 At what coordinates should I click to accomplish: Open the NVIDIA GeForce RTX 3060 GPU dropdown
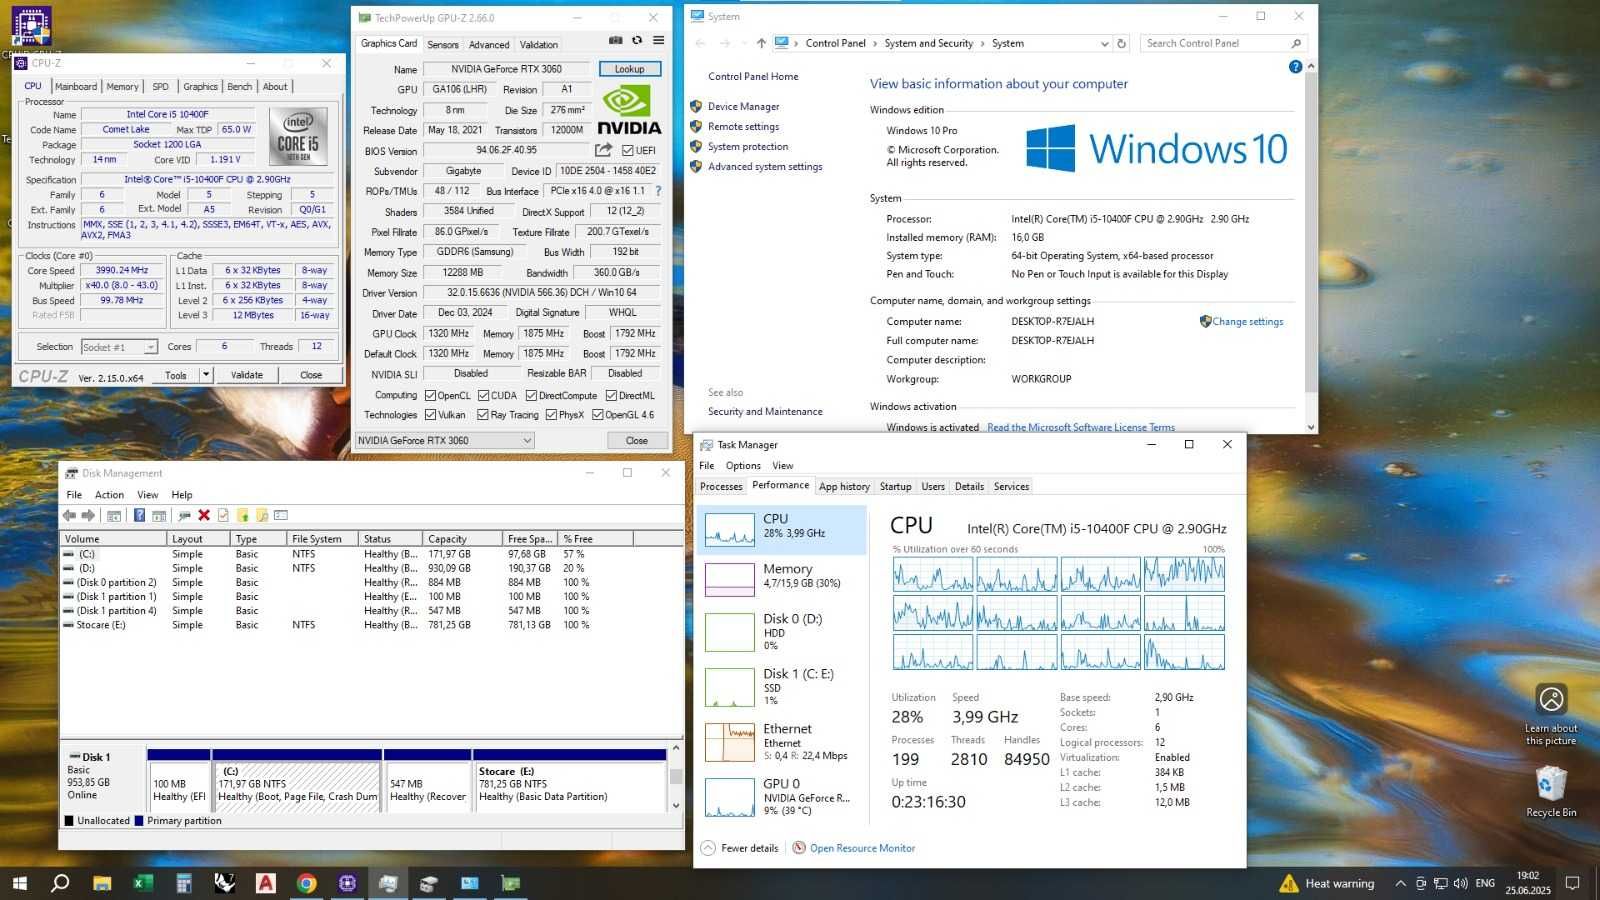(x=445, y=440)
